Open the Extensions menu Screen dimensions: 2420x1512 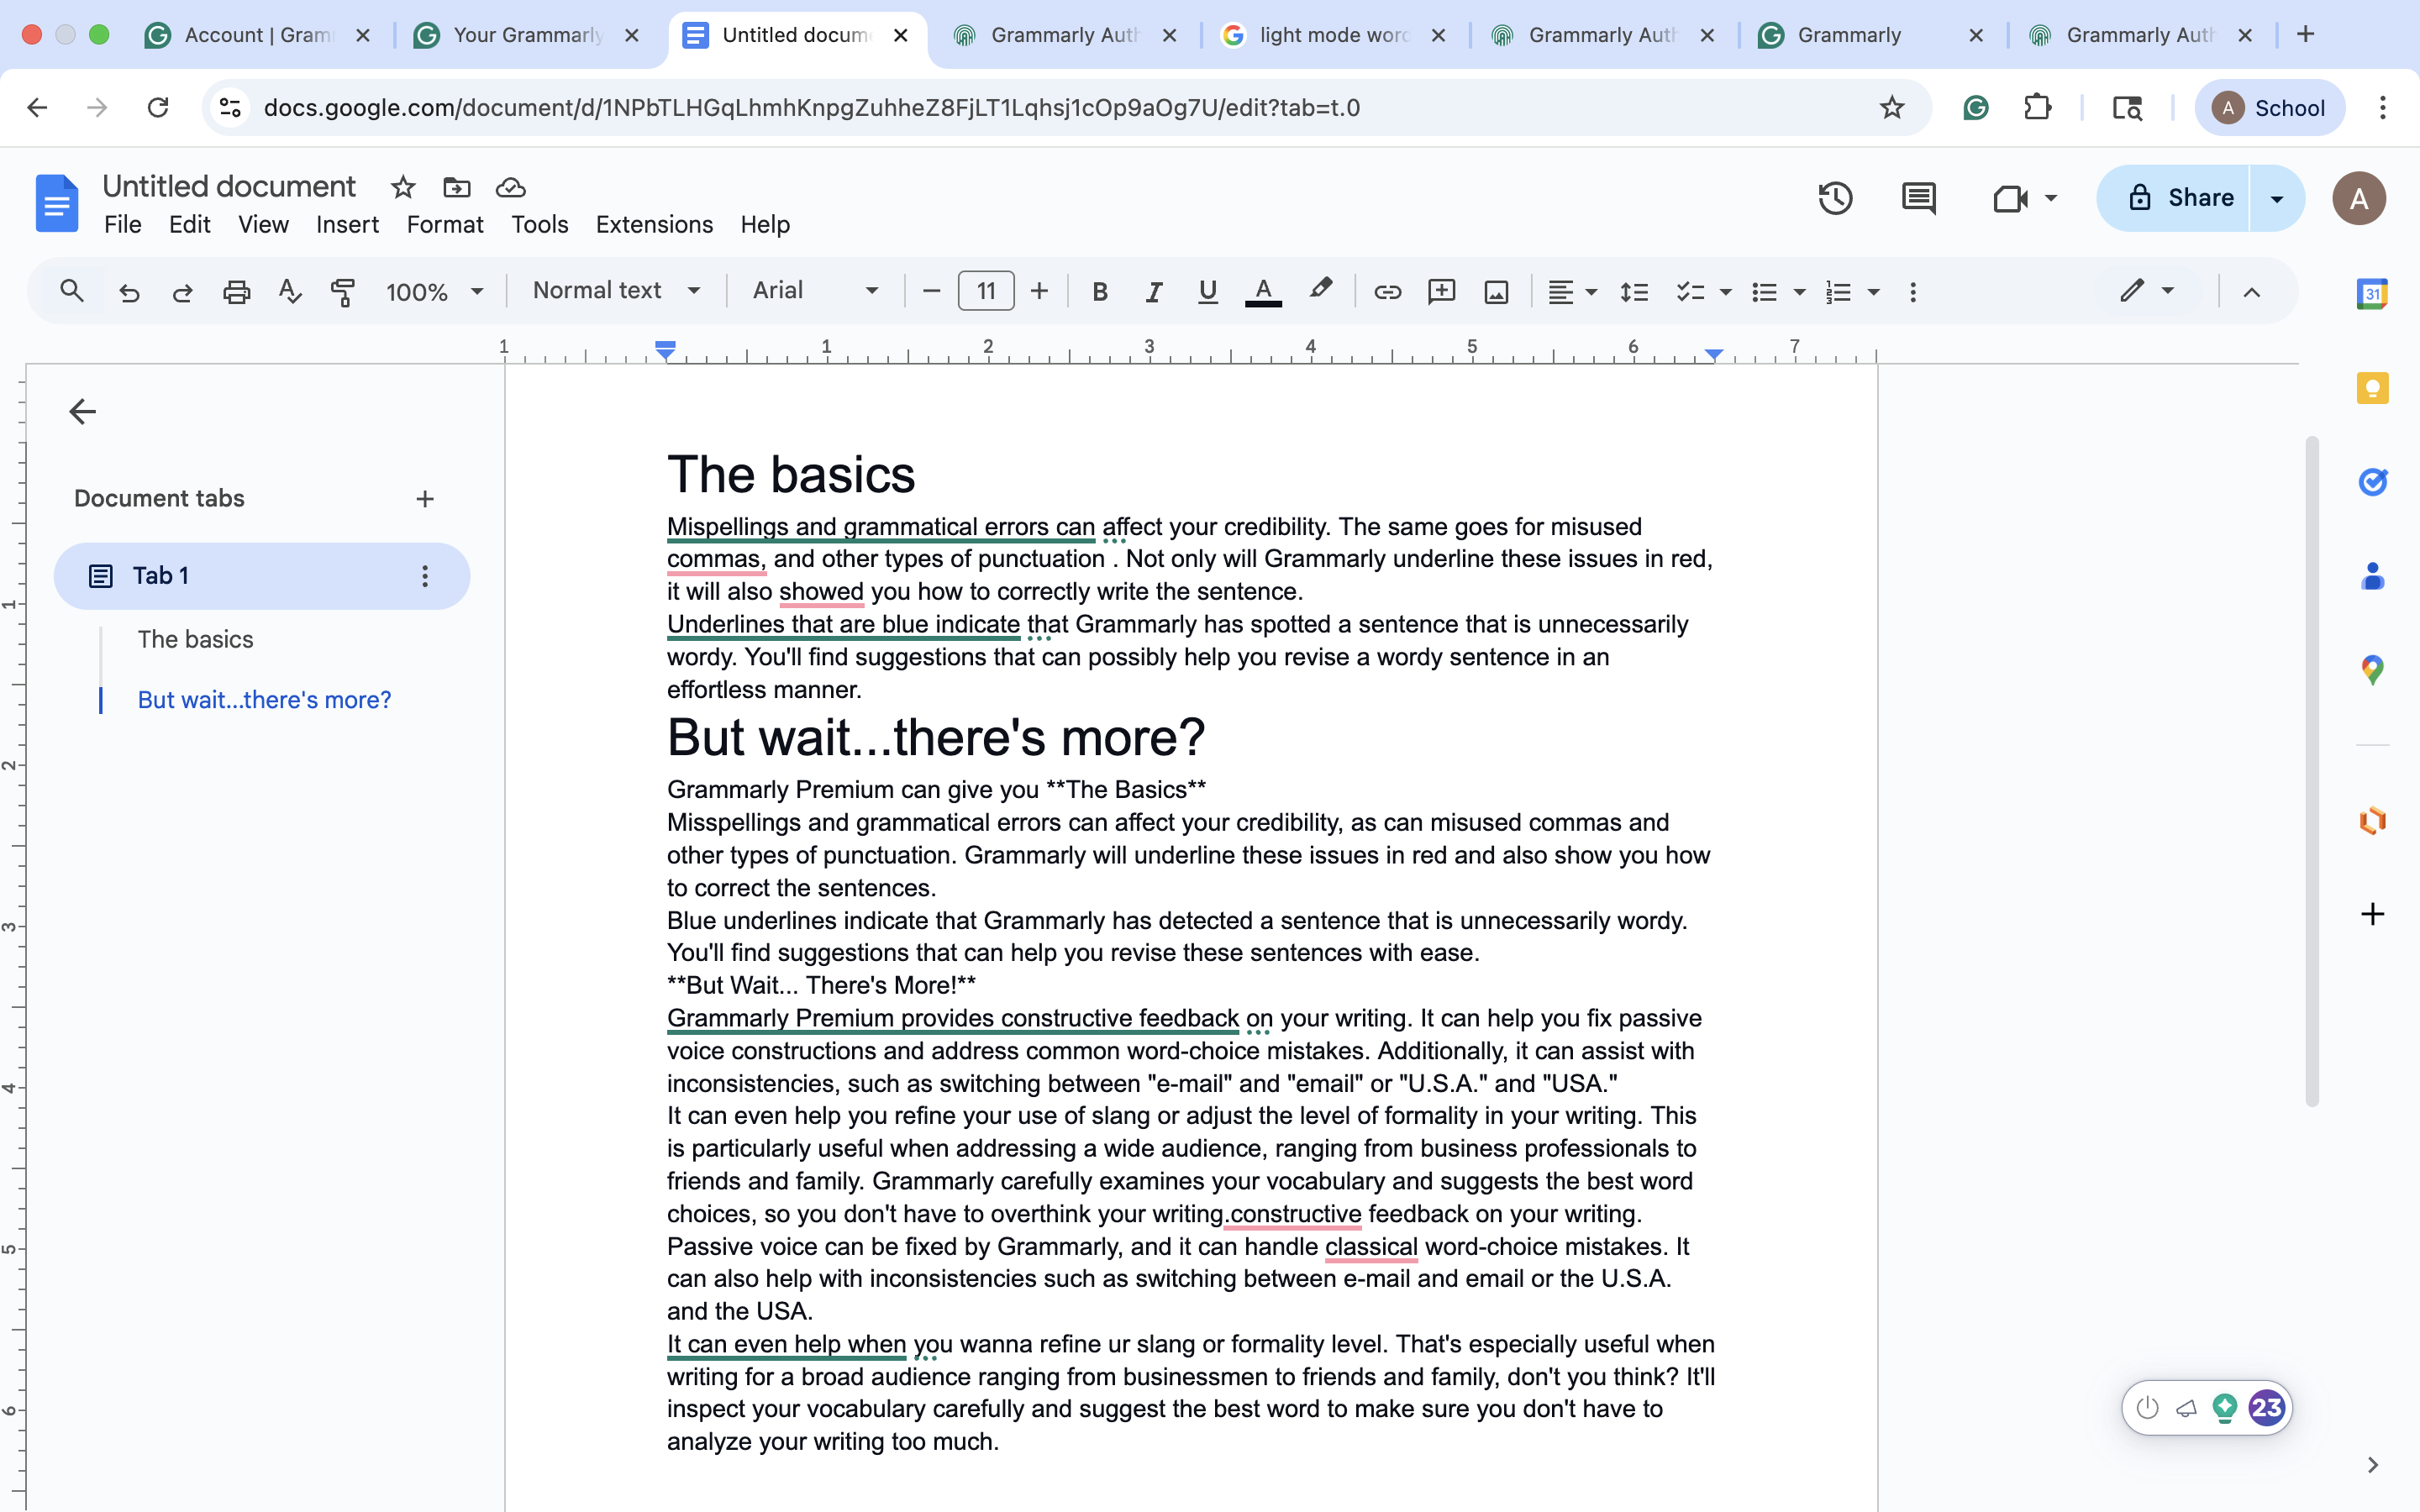pos(653,224)
